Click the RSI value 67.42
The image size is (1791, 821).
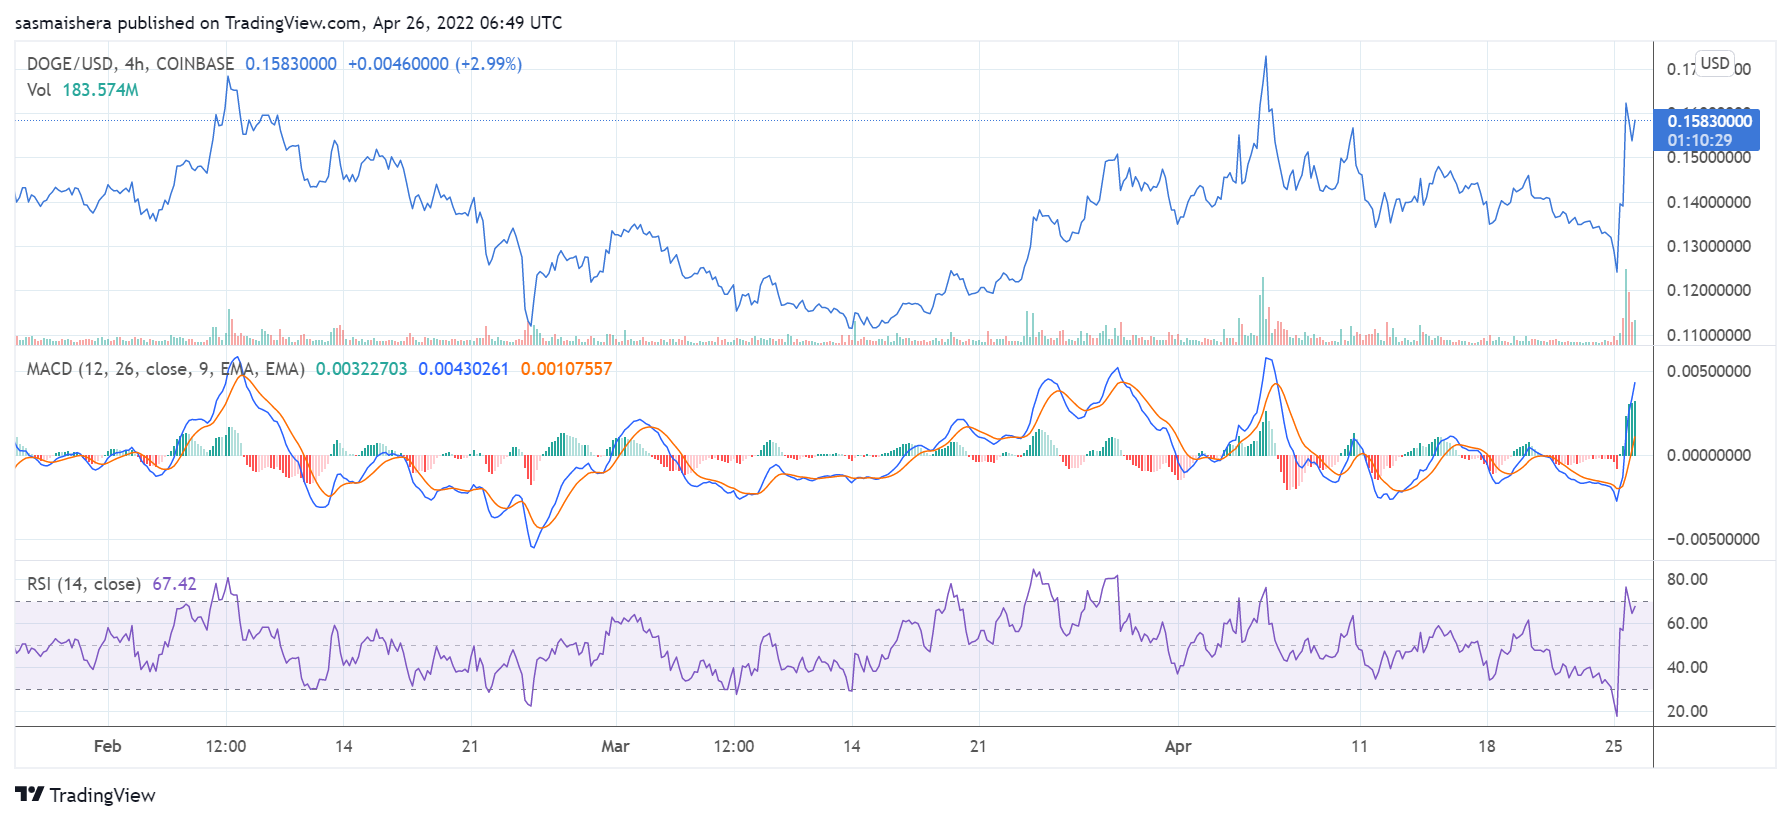coord(174,584)
